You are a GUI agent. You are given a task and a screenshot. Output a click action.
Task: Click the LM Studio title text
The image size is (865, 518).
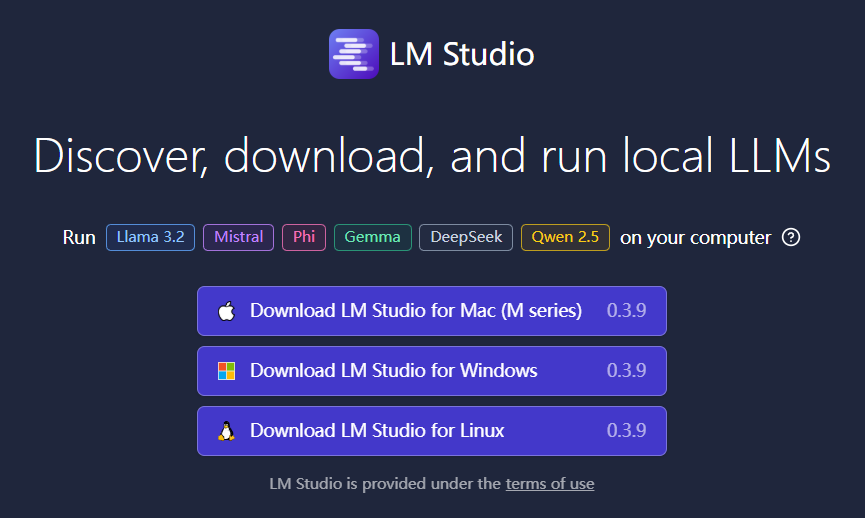point(462,54)
